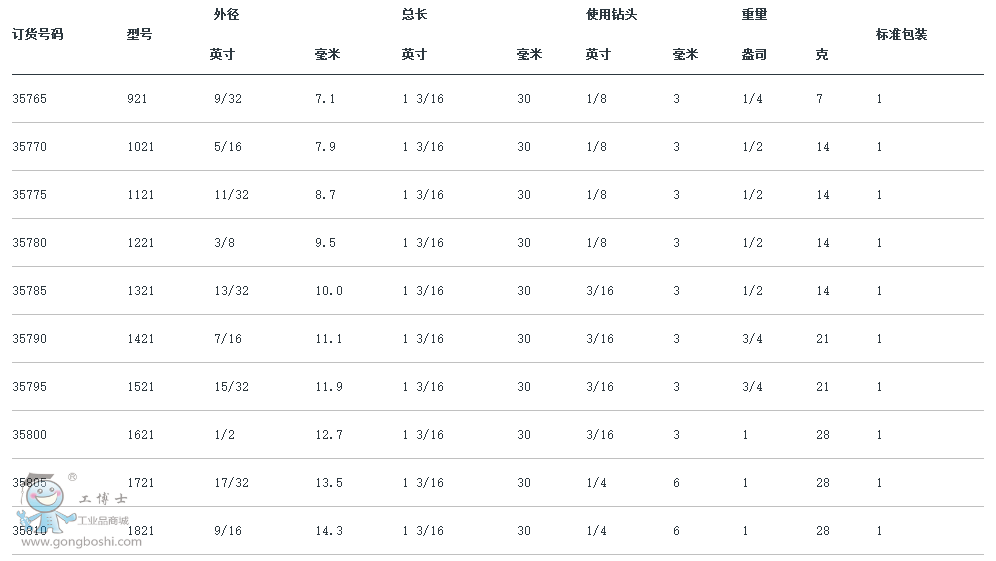Select the 9/16 inch diameter cell
The width and height of the screenshot is (996, 561).
click(227, 531)
